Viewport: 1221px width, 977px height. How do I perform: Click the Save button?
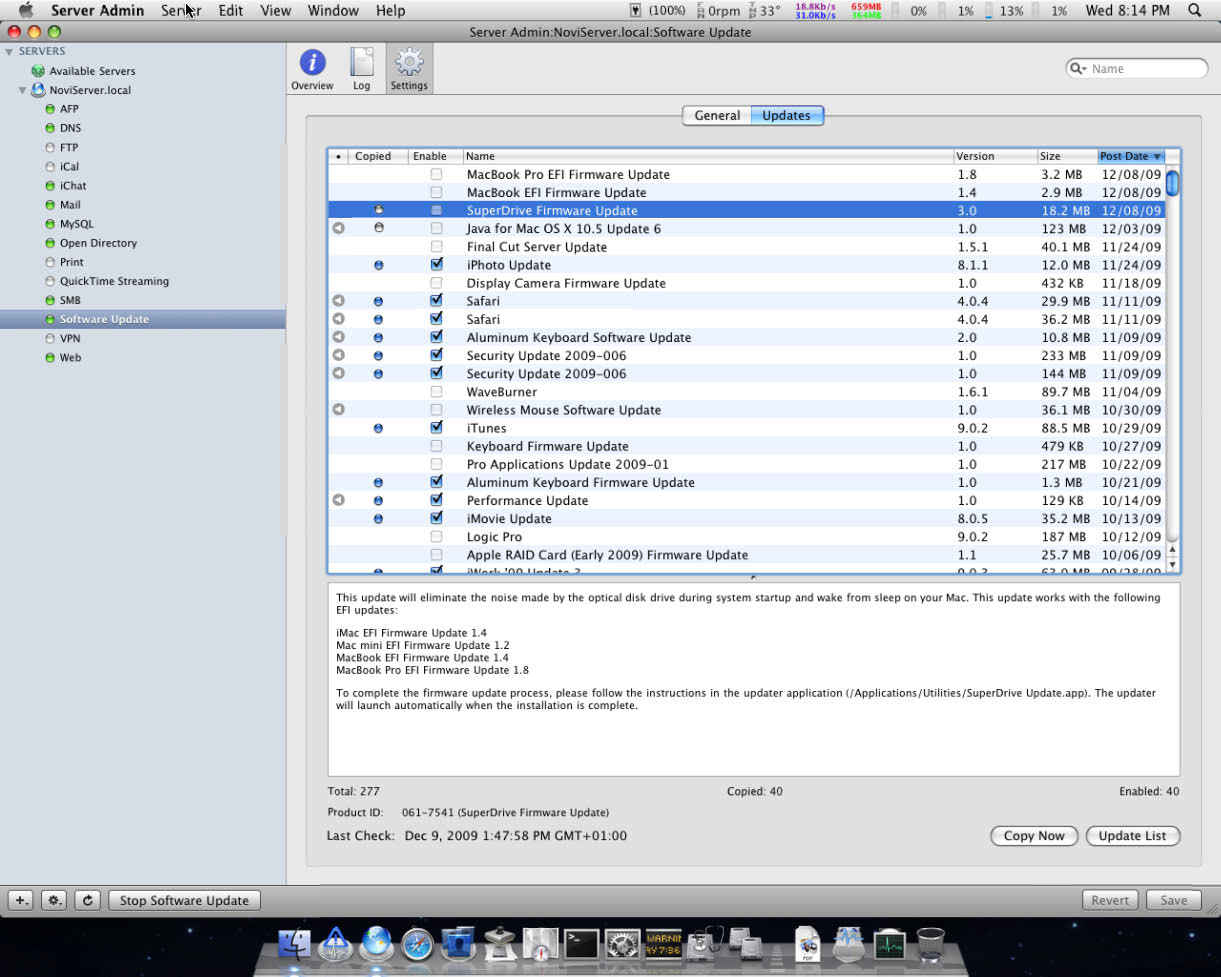point(1173,900)
